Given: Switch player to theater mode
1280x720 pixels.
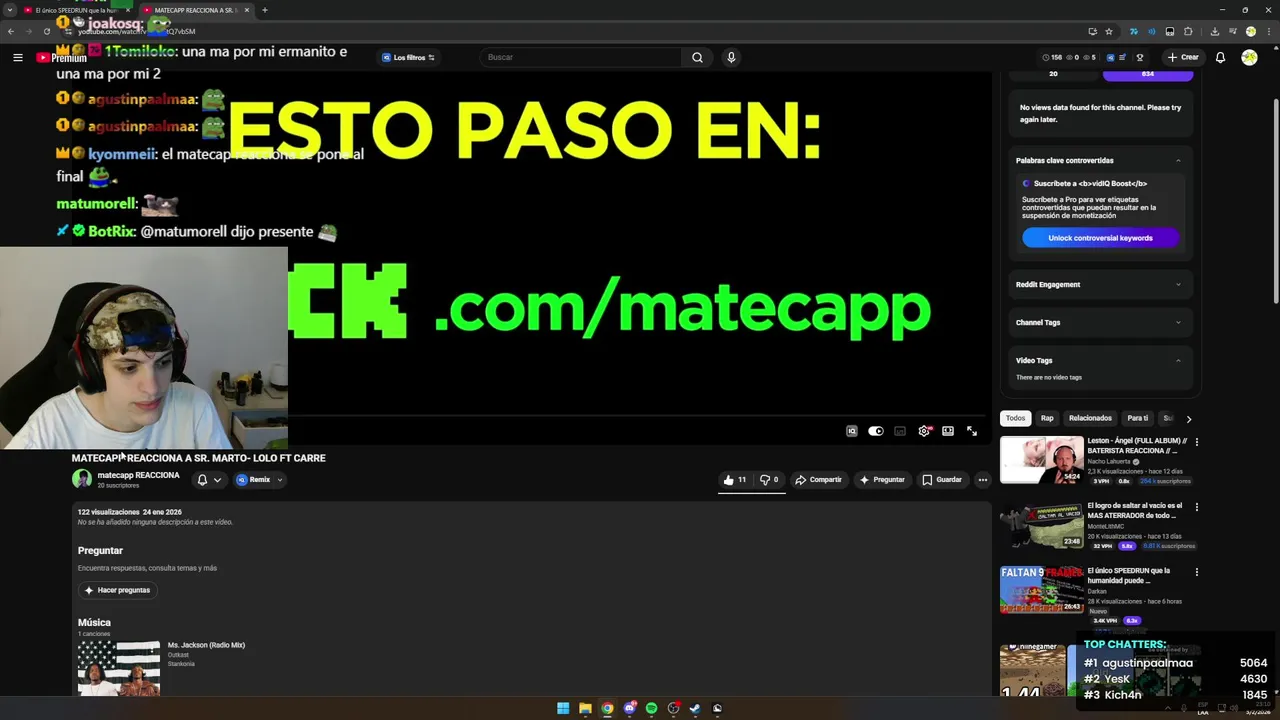Looking at the screenshot, I should (x=948, y=431).
